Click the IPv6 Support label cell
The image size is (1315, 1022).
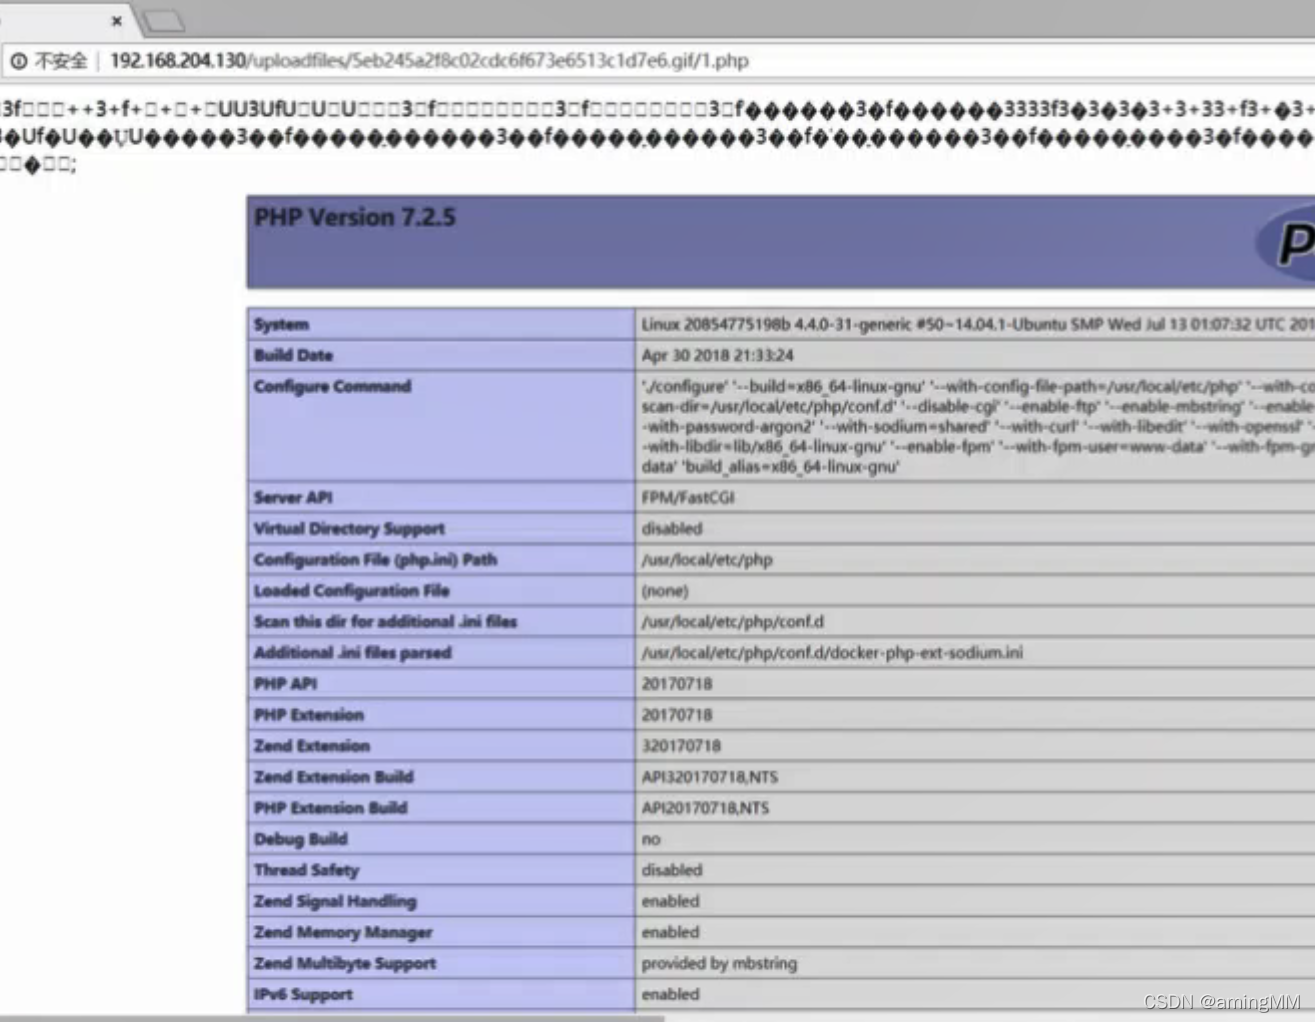click(441, 993)
